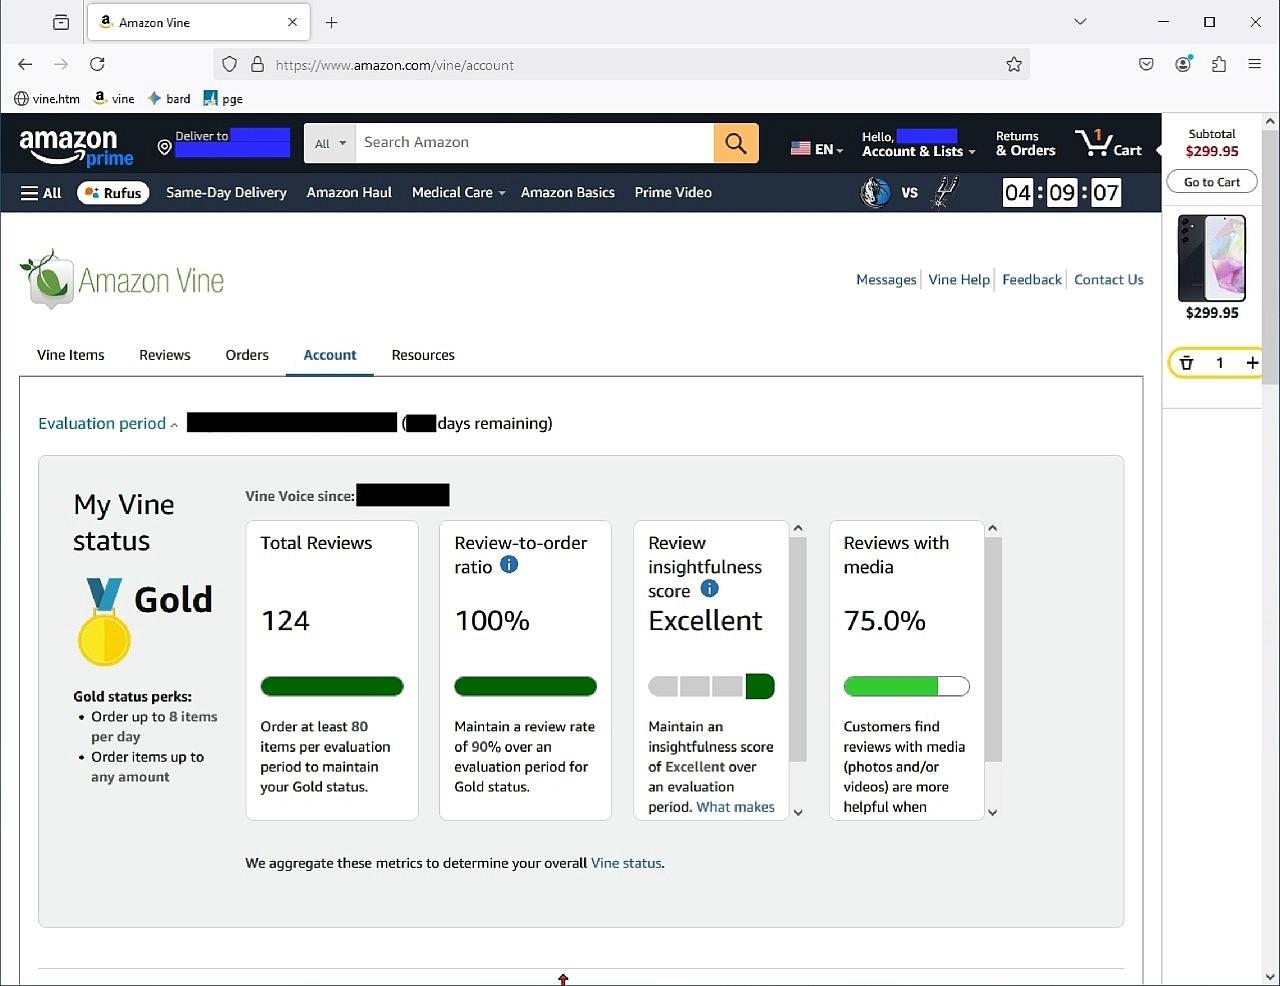Click scroll-down arrow in Reviews with media card

(992, 812)
